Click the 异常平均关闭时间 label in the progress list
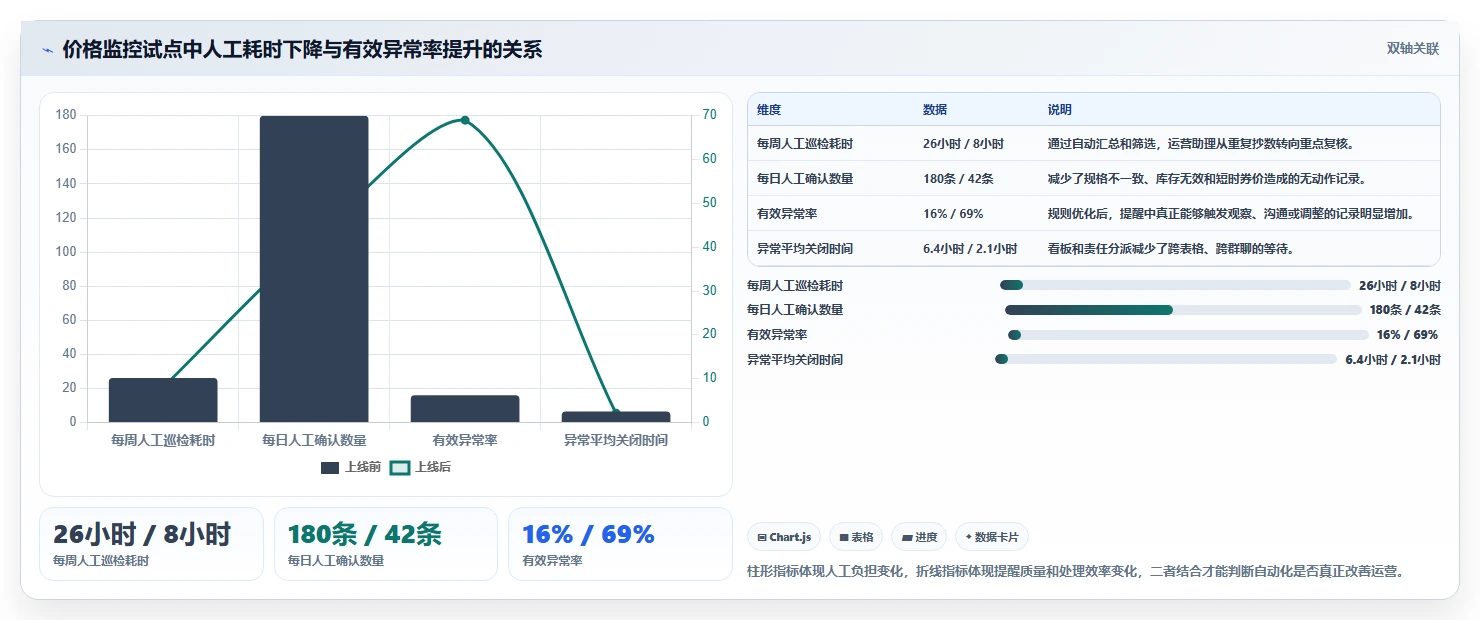 coord(795,359)
